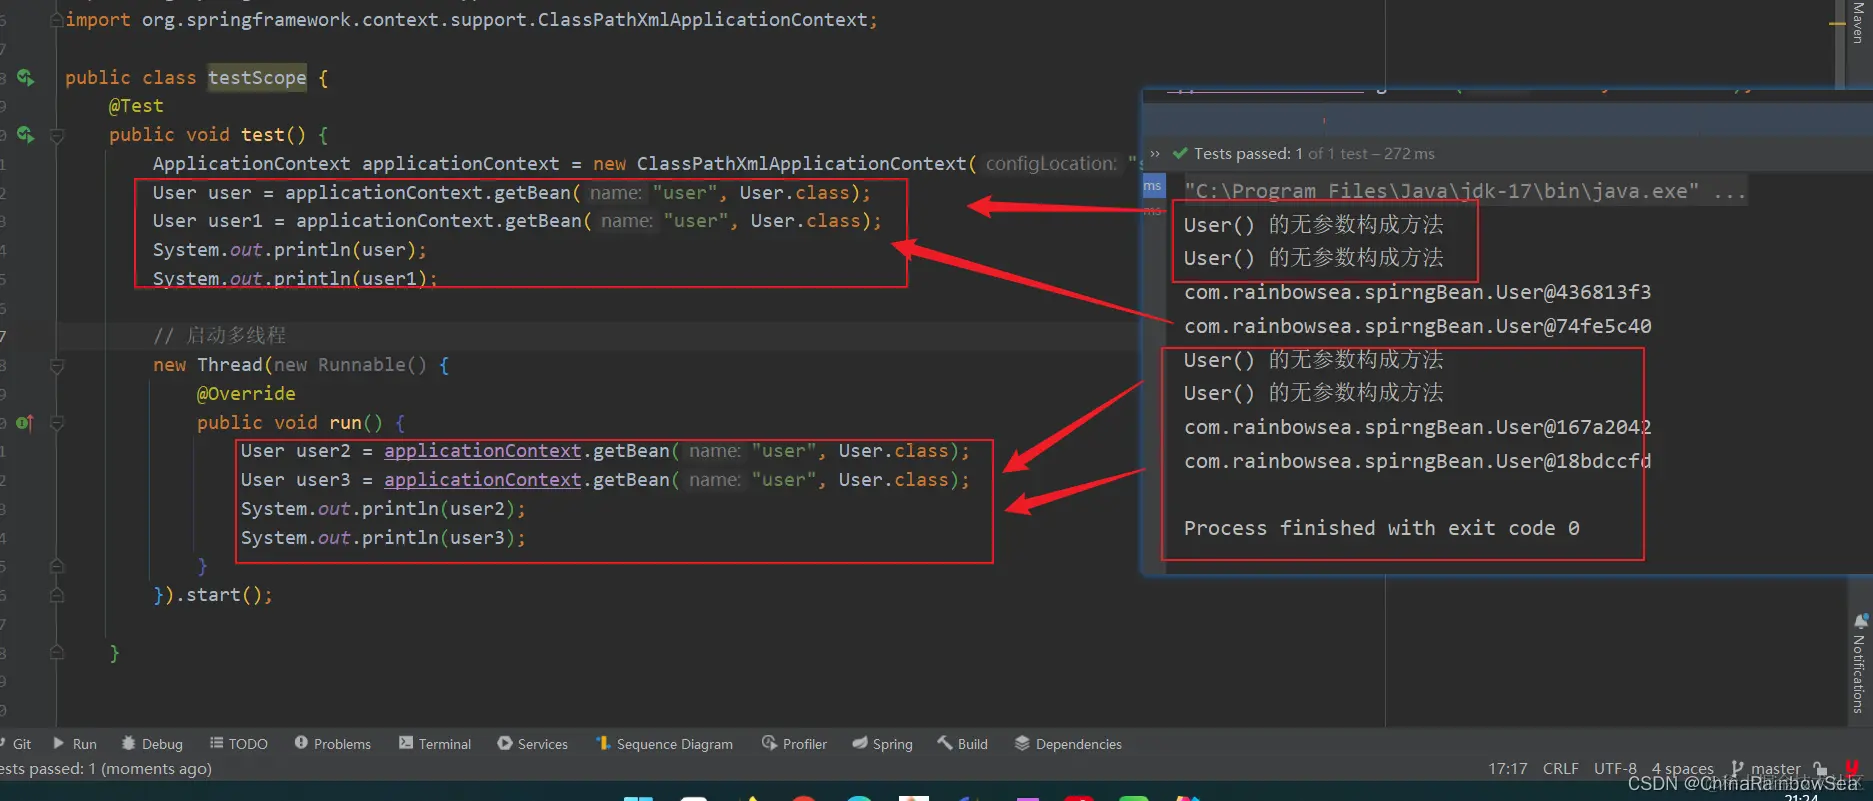Click the import statement line

coord(471,20)
